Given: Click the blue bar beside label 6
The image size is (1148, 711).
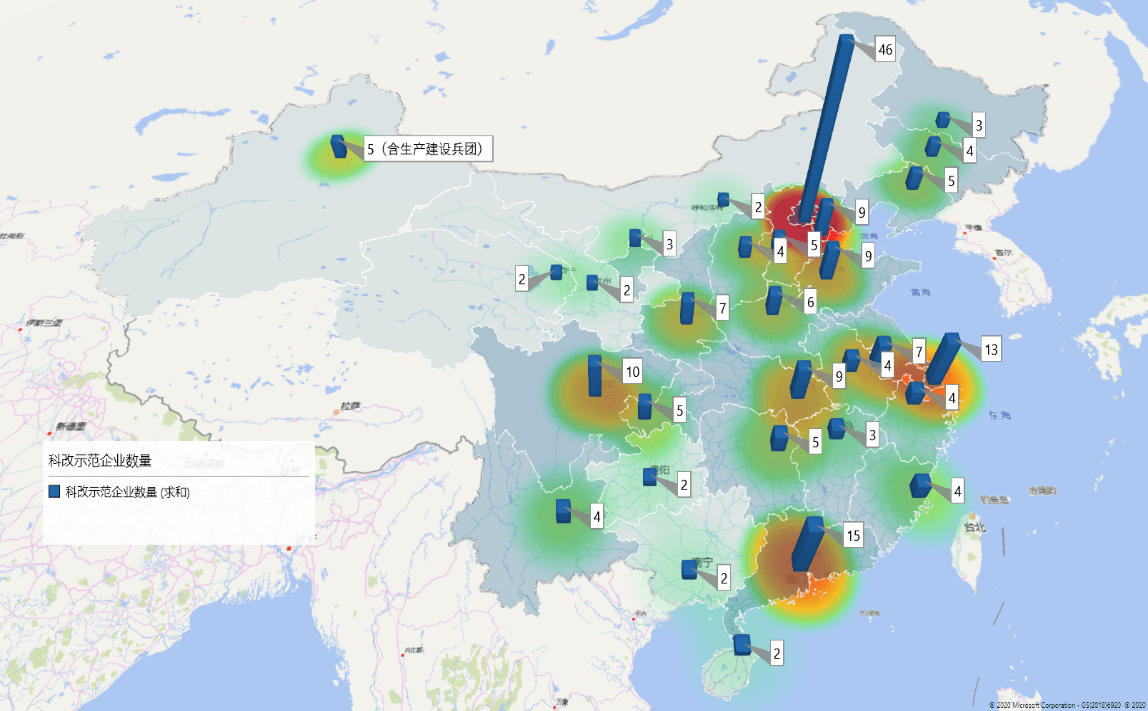Looking at the screenshot, I should click(x=774, y=300).
